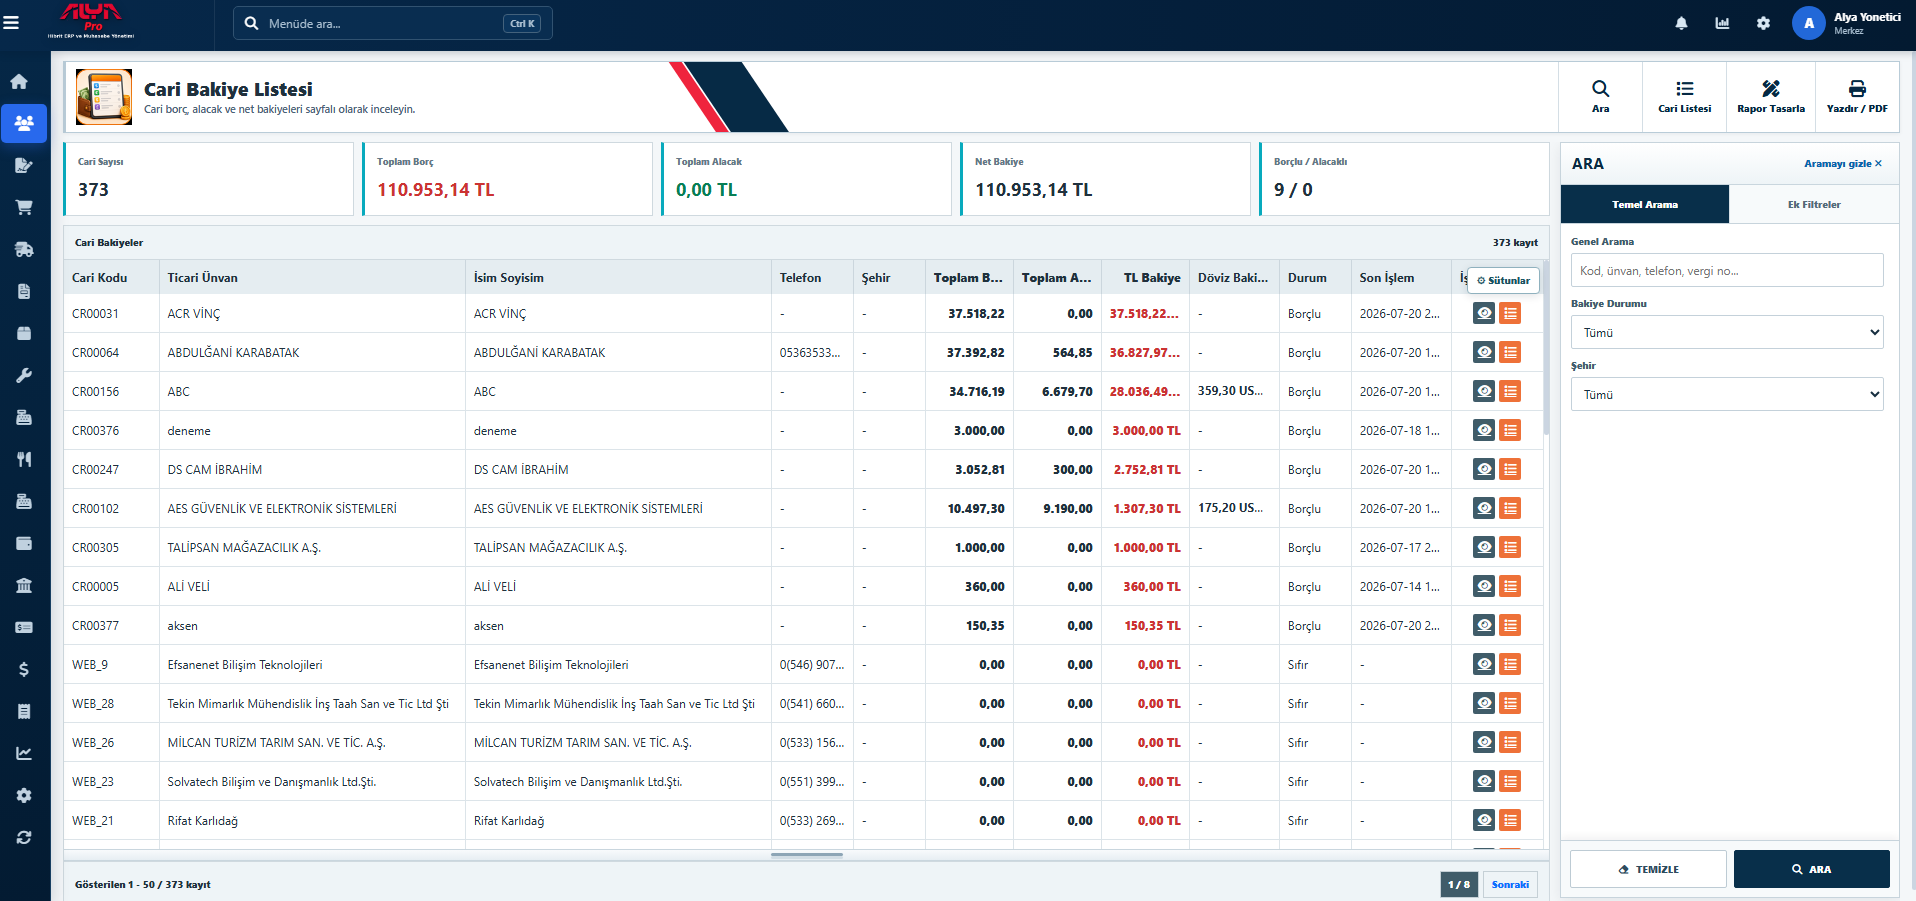This screenshot has width=1916, height=901.
Task: Open the chart statistics icon in header
Action: [x=1722, y=23]
